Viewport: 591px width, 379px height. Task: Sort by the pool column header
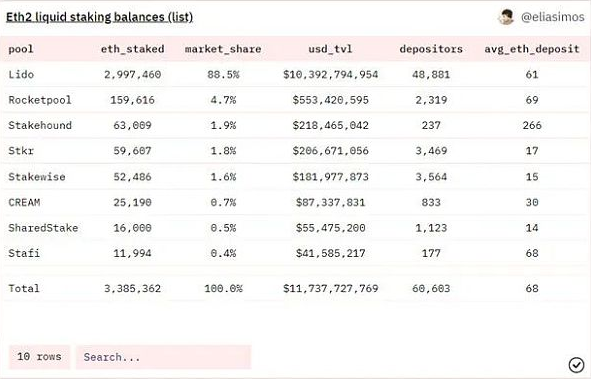point(21,49)
